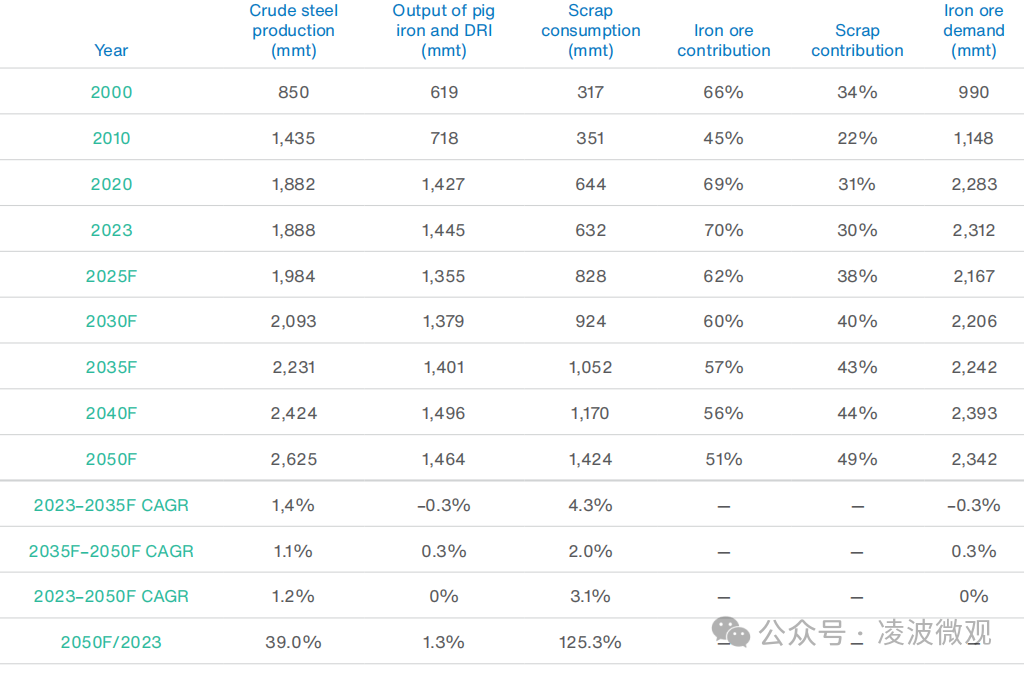Select the 2,625 crude steel production cell
This screenshot has width=1024, height=674.
pyautogui.click(x=294, y=459)
